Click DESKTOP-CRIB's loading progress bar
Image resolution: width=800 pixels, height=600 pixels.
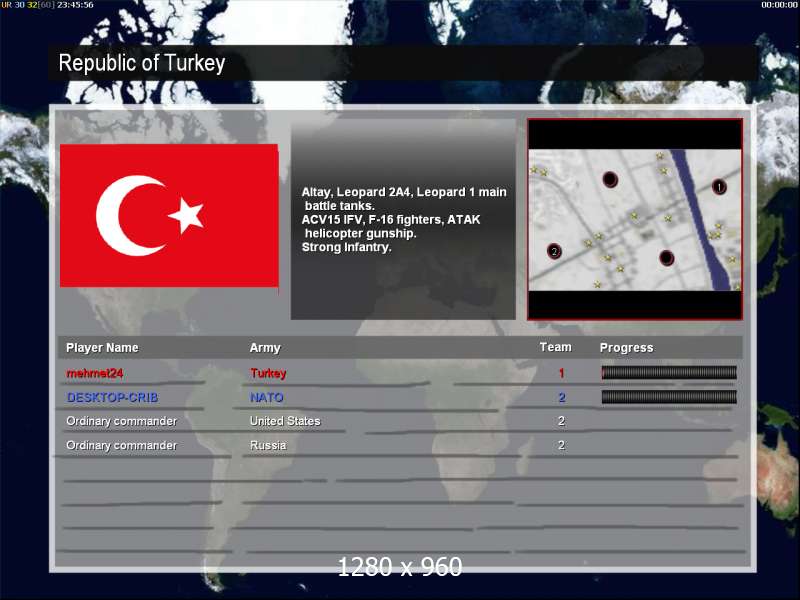tap(669, 397)
